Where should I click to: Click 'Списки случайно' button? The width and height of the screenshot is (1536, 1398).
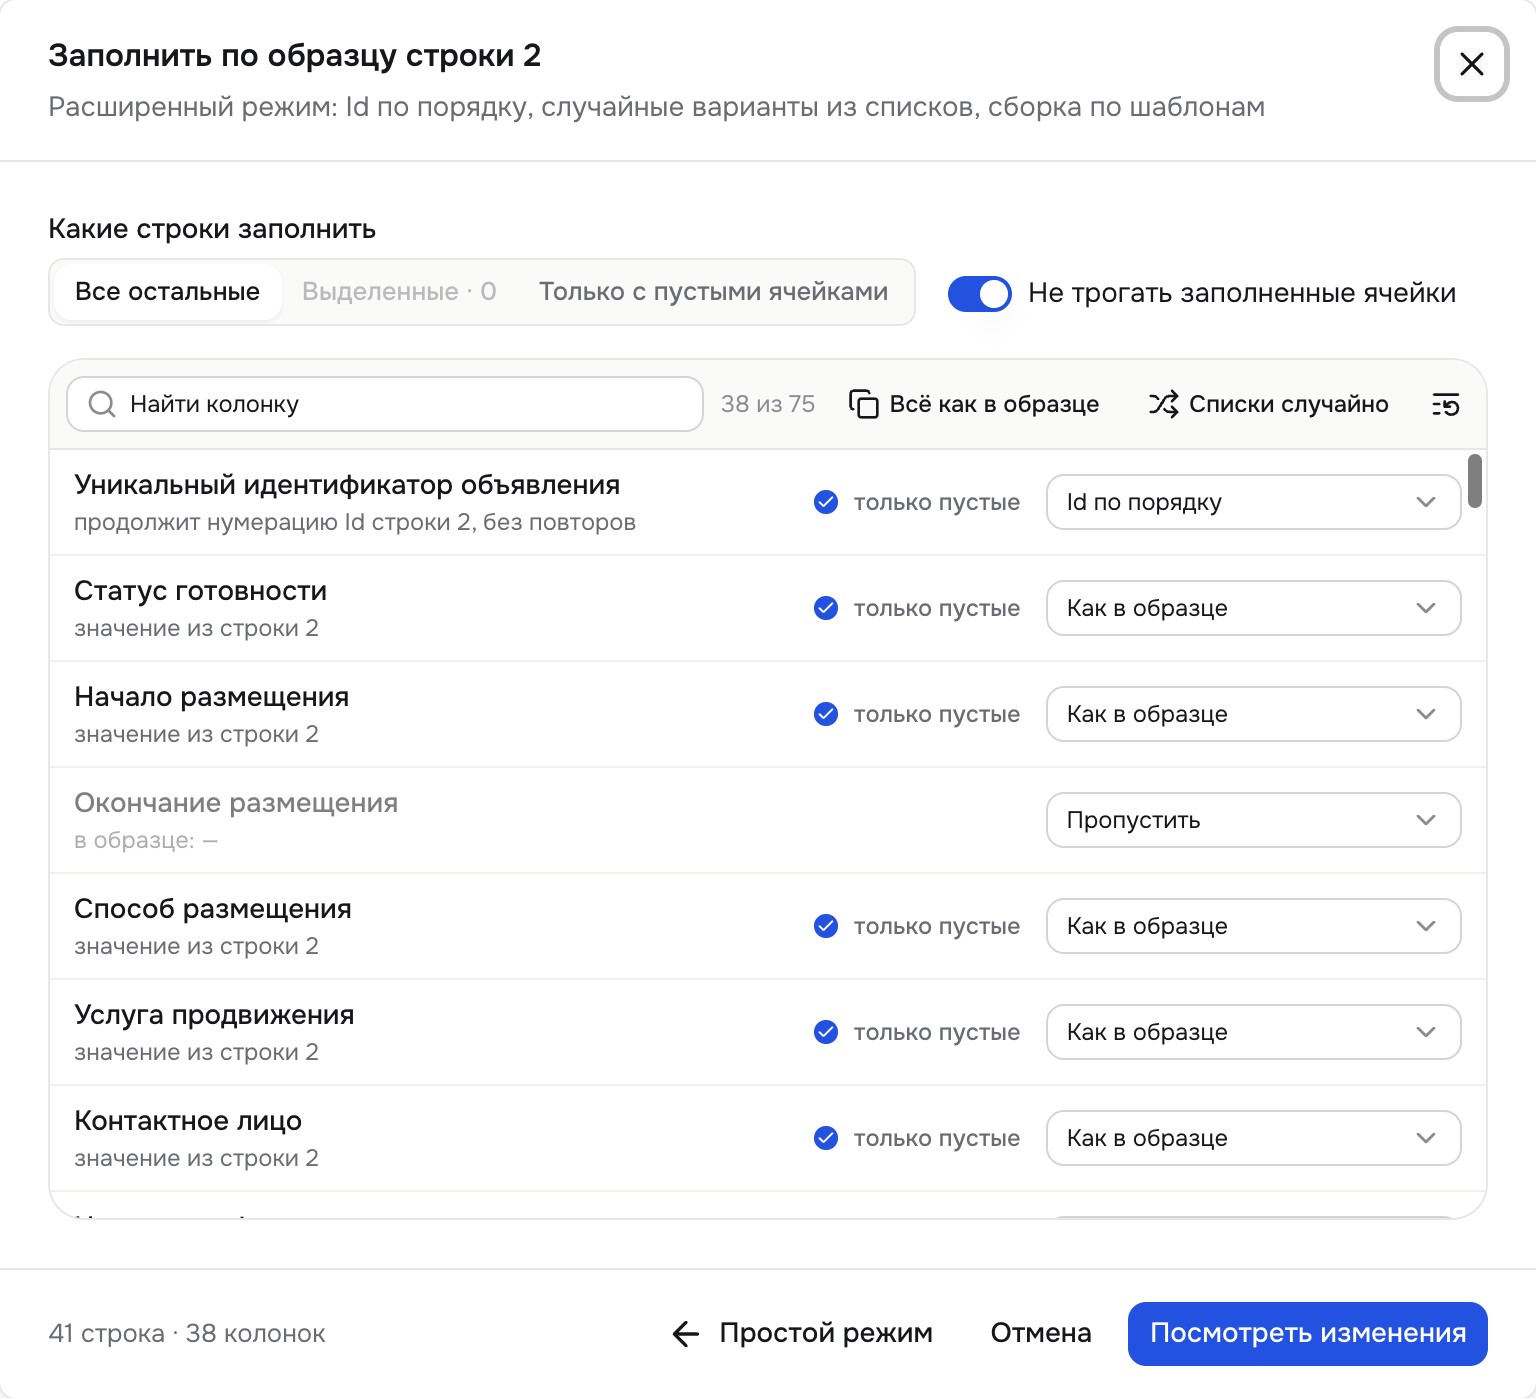point(1268,404)
